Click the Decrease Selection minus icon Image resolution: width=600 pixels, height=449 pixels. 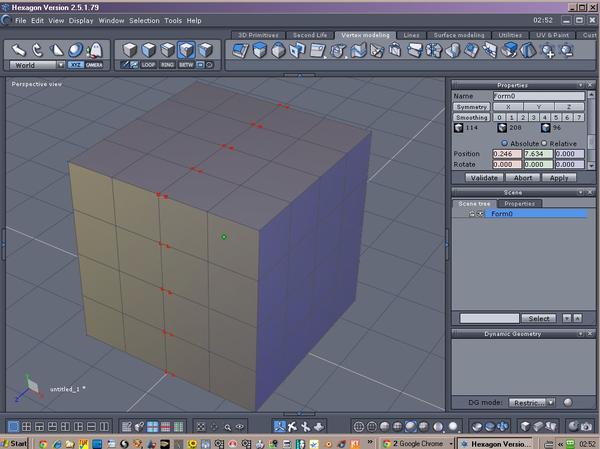click(567, 51)
